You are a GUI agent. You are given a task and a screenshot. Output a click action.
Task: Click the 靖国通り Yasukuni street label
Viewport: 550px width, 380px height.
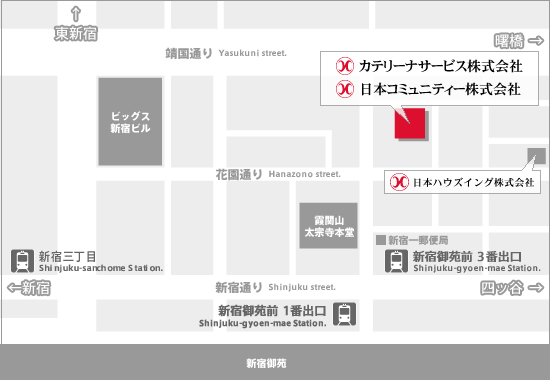coord(226,53)
